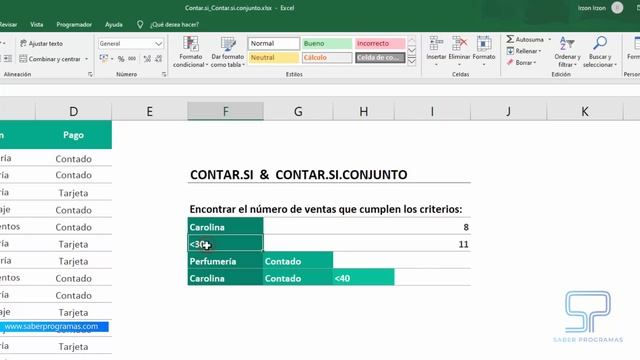Open the Número dialog launcher
This screenshot has height=360, width=640.
[x=164, y=74]
